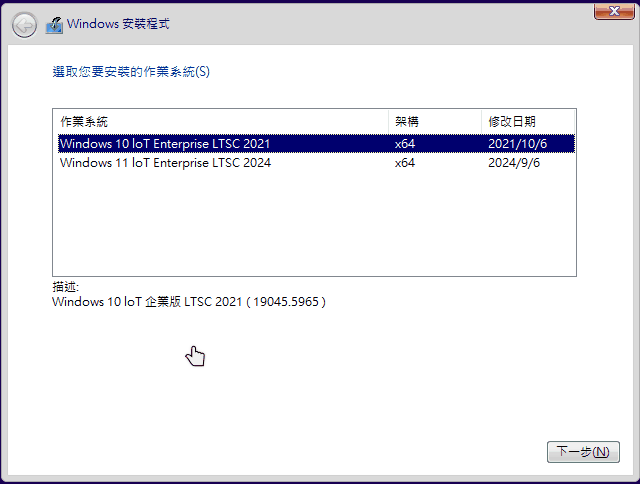
Task: Click the 選取您要安裝的作業系統(S) label
Action: (131, 72)
